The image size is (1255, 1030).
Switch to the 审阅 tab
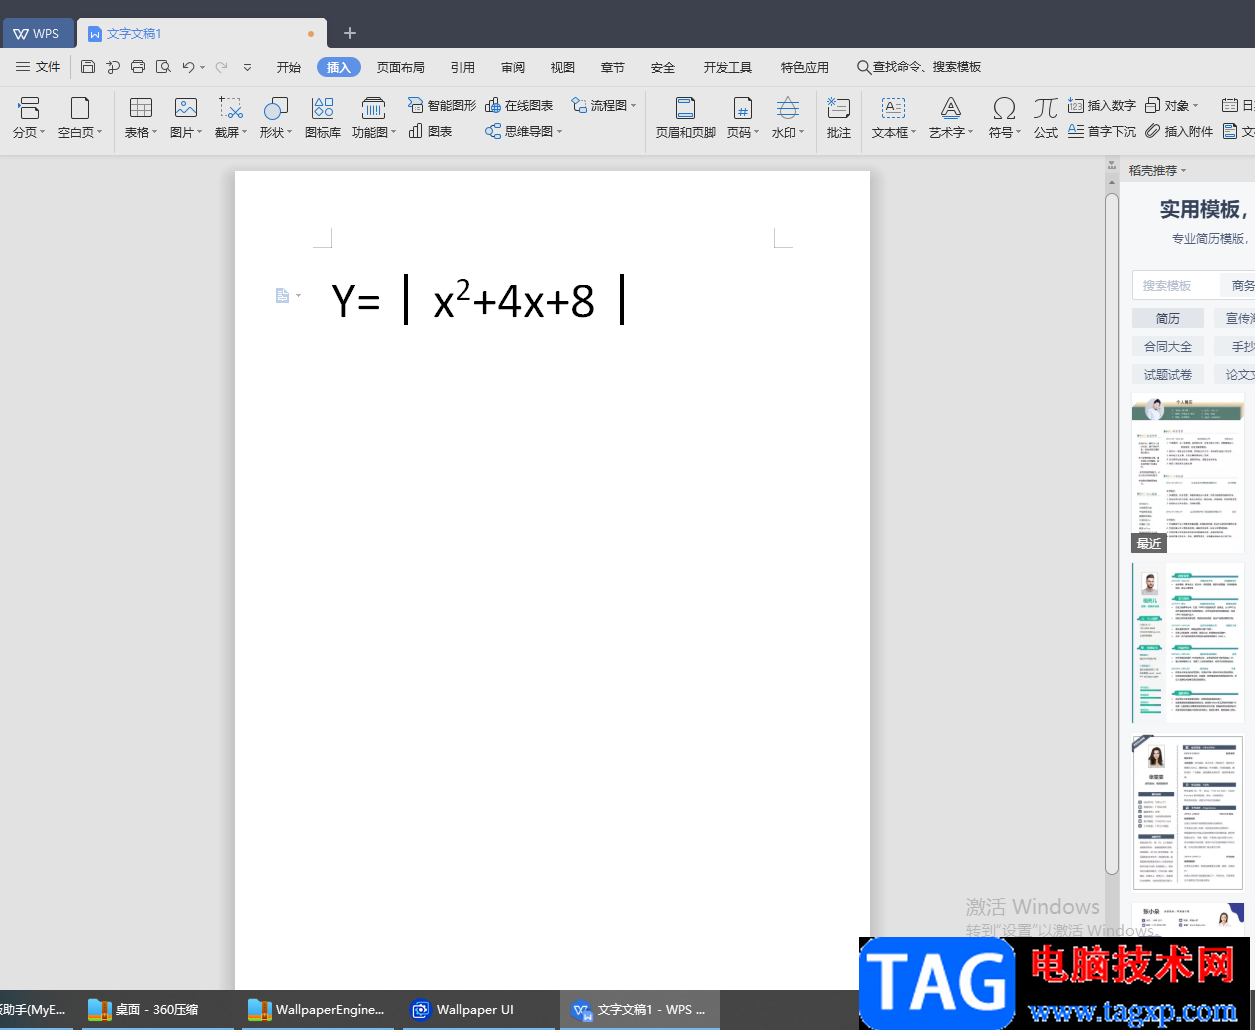tap(513, 67)
